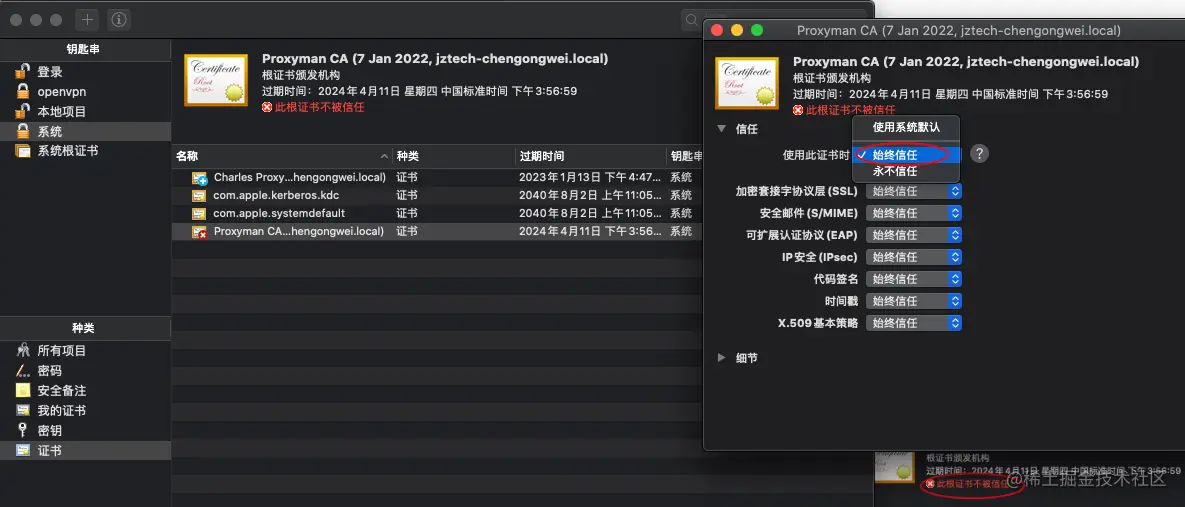Open the 时间戳 trust dropdown
Viewport: 1185px width, 507px height.
click(x=914, y=301)
